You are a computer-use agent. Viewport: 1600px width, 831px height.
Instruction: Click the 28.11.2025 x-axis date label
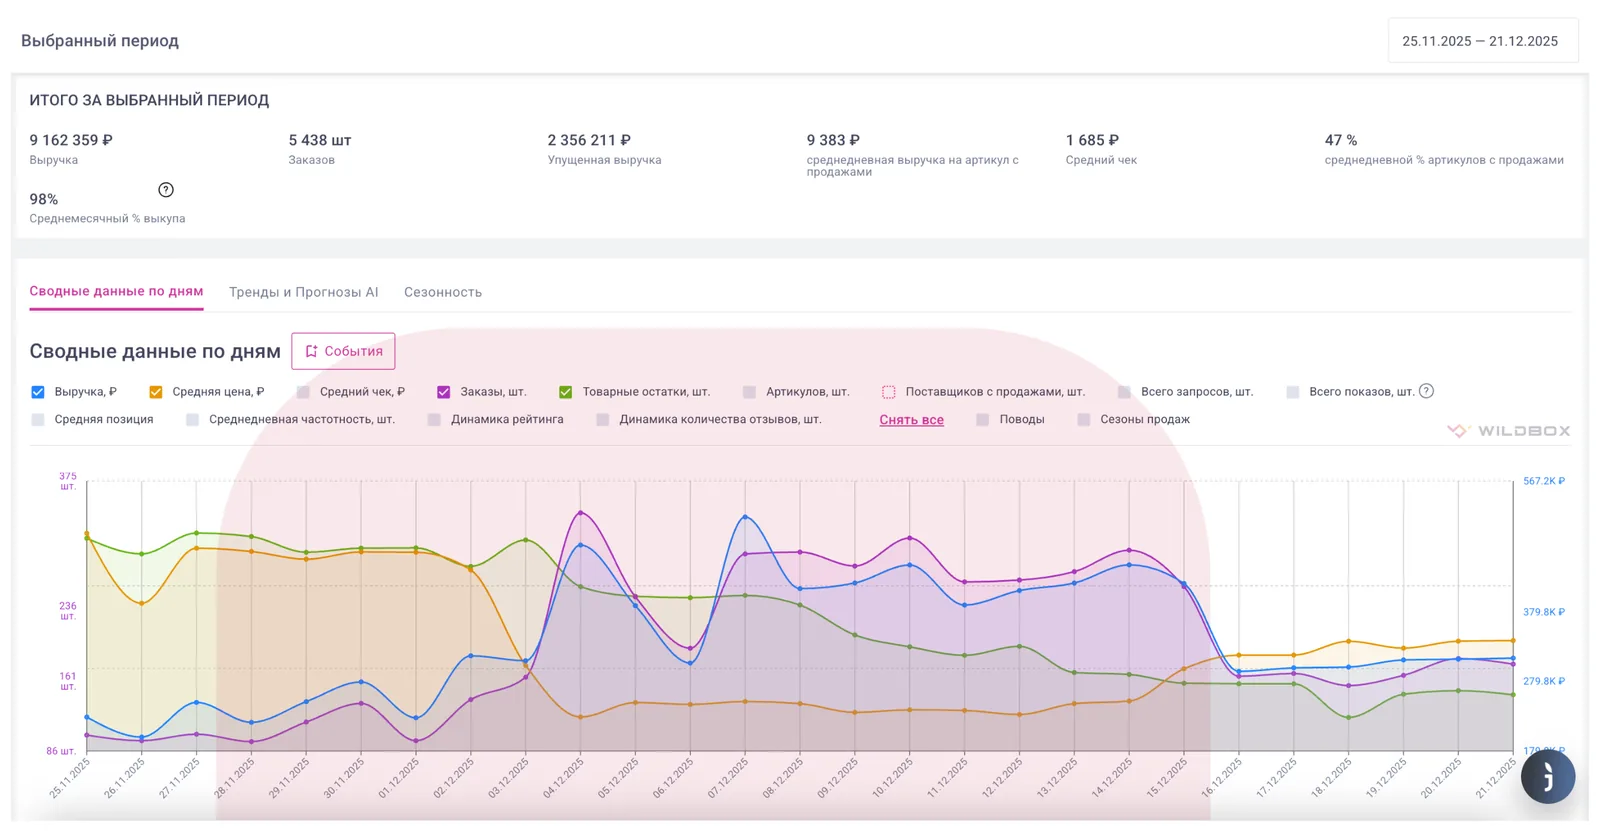(234, 778)
